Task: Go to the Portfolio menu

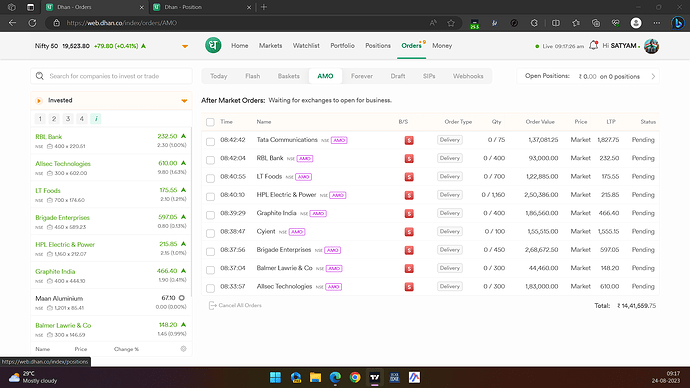Action: 342,46
